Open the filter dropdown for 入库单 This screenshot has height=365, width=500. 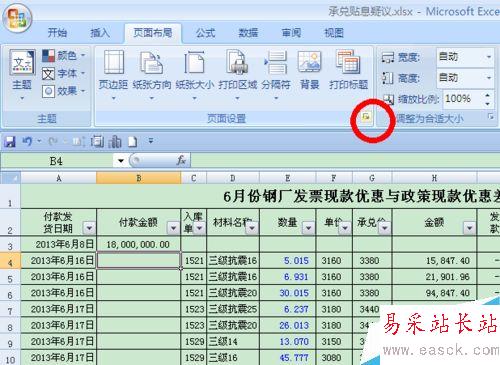pos(200,228)
